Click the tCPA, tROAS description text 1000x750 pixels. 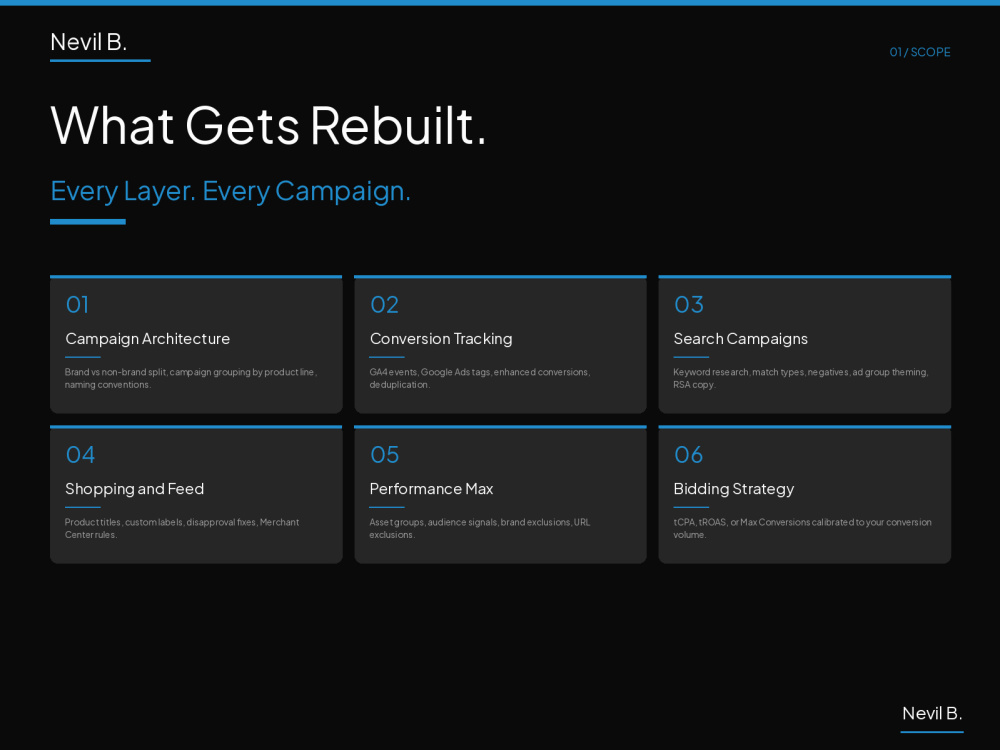[x=802, y=528]
